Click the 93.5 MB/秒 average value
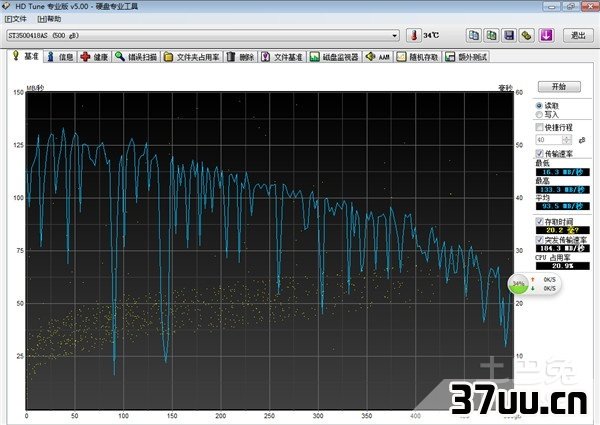 pos(562,206)
